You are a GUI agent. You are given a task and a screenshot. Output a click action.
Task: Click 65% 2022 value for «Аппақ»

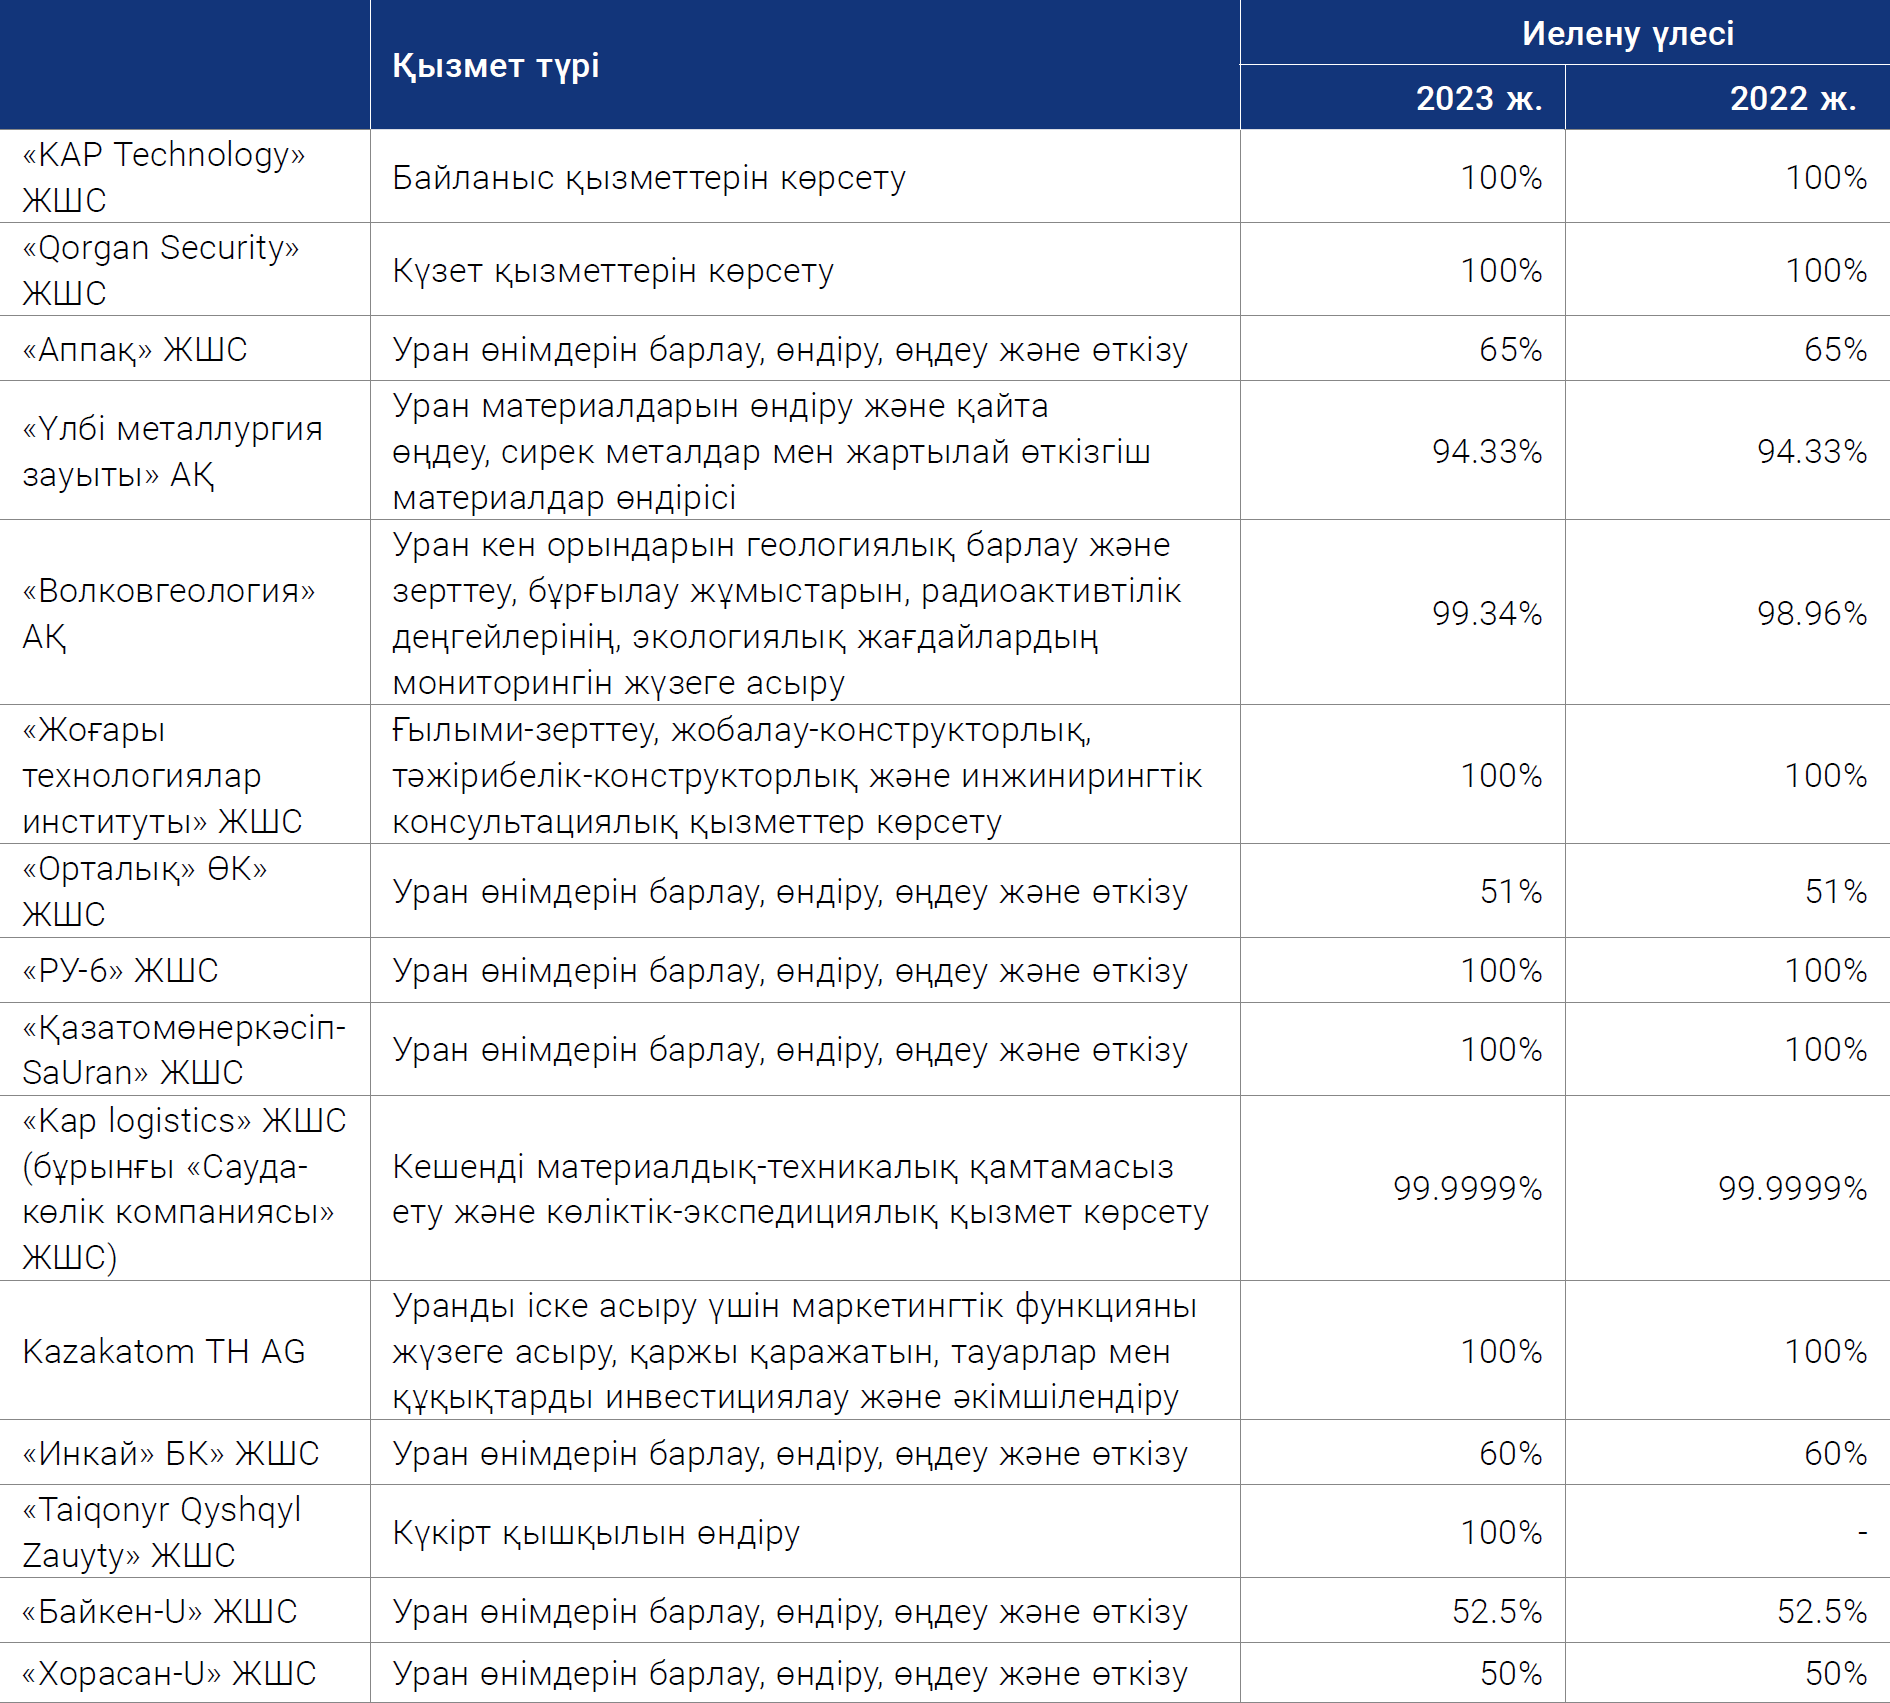[x=1836, y=349]
